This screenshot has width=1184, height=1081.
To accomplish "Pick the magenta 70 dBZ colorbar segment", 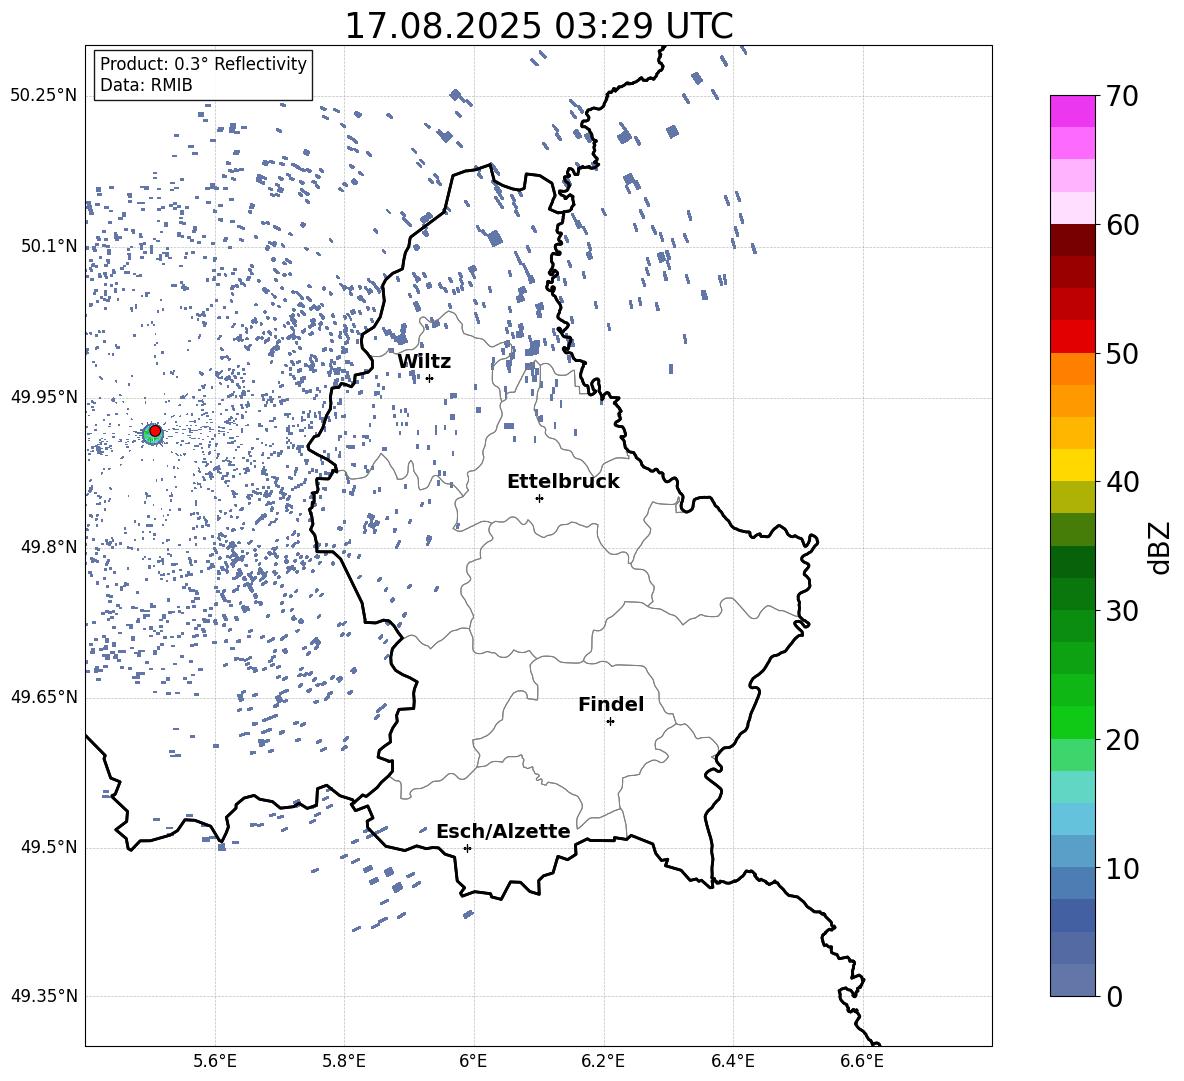I will point(1073,111).
